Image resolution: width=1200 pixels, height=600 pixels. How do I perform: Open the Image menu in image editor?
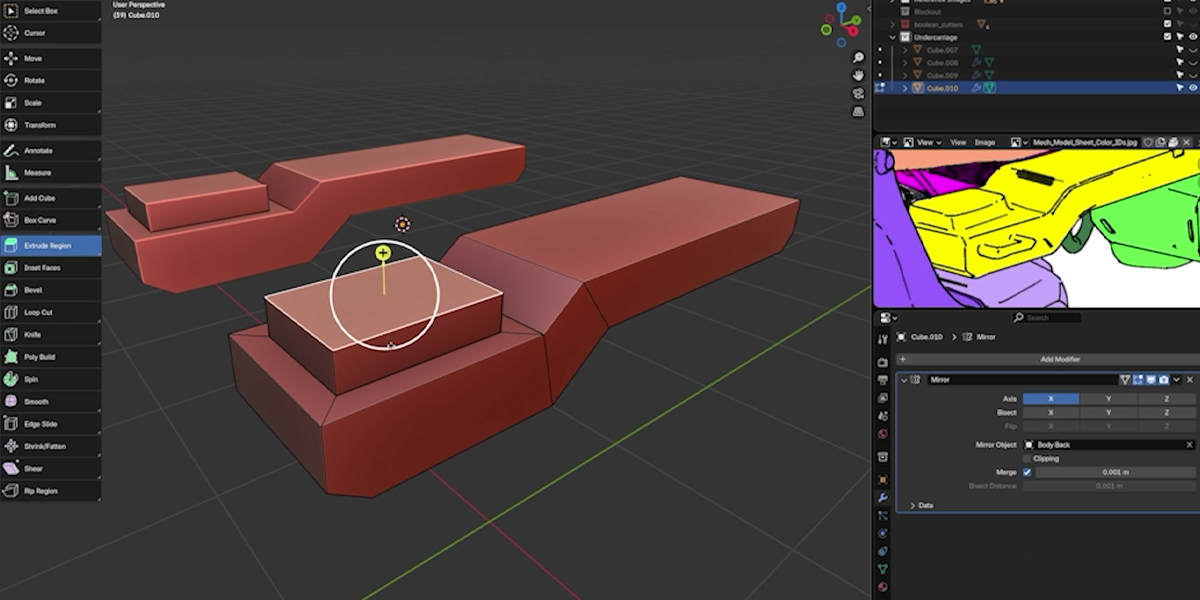(985, 142)
